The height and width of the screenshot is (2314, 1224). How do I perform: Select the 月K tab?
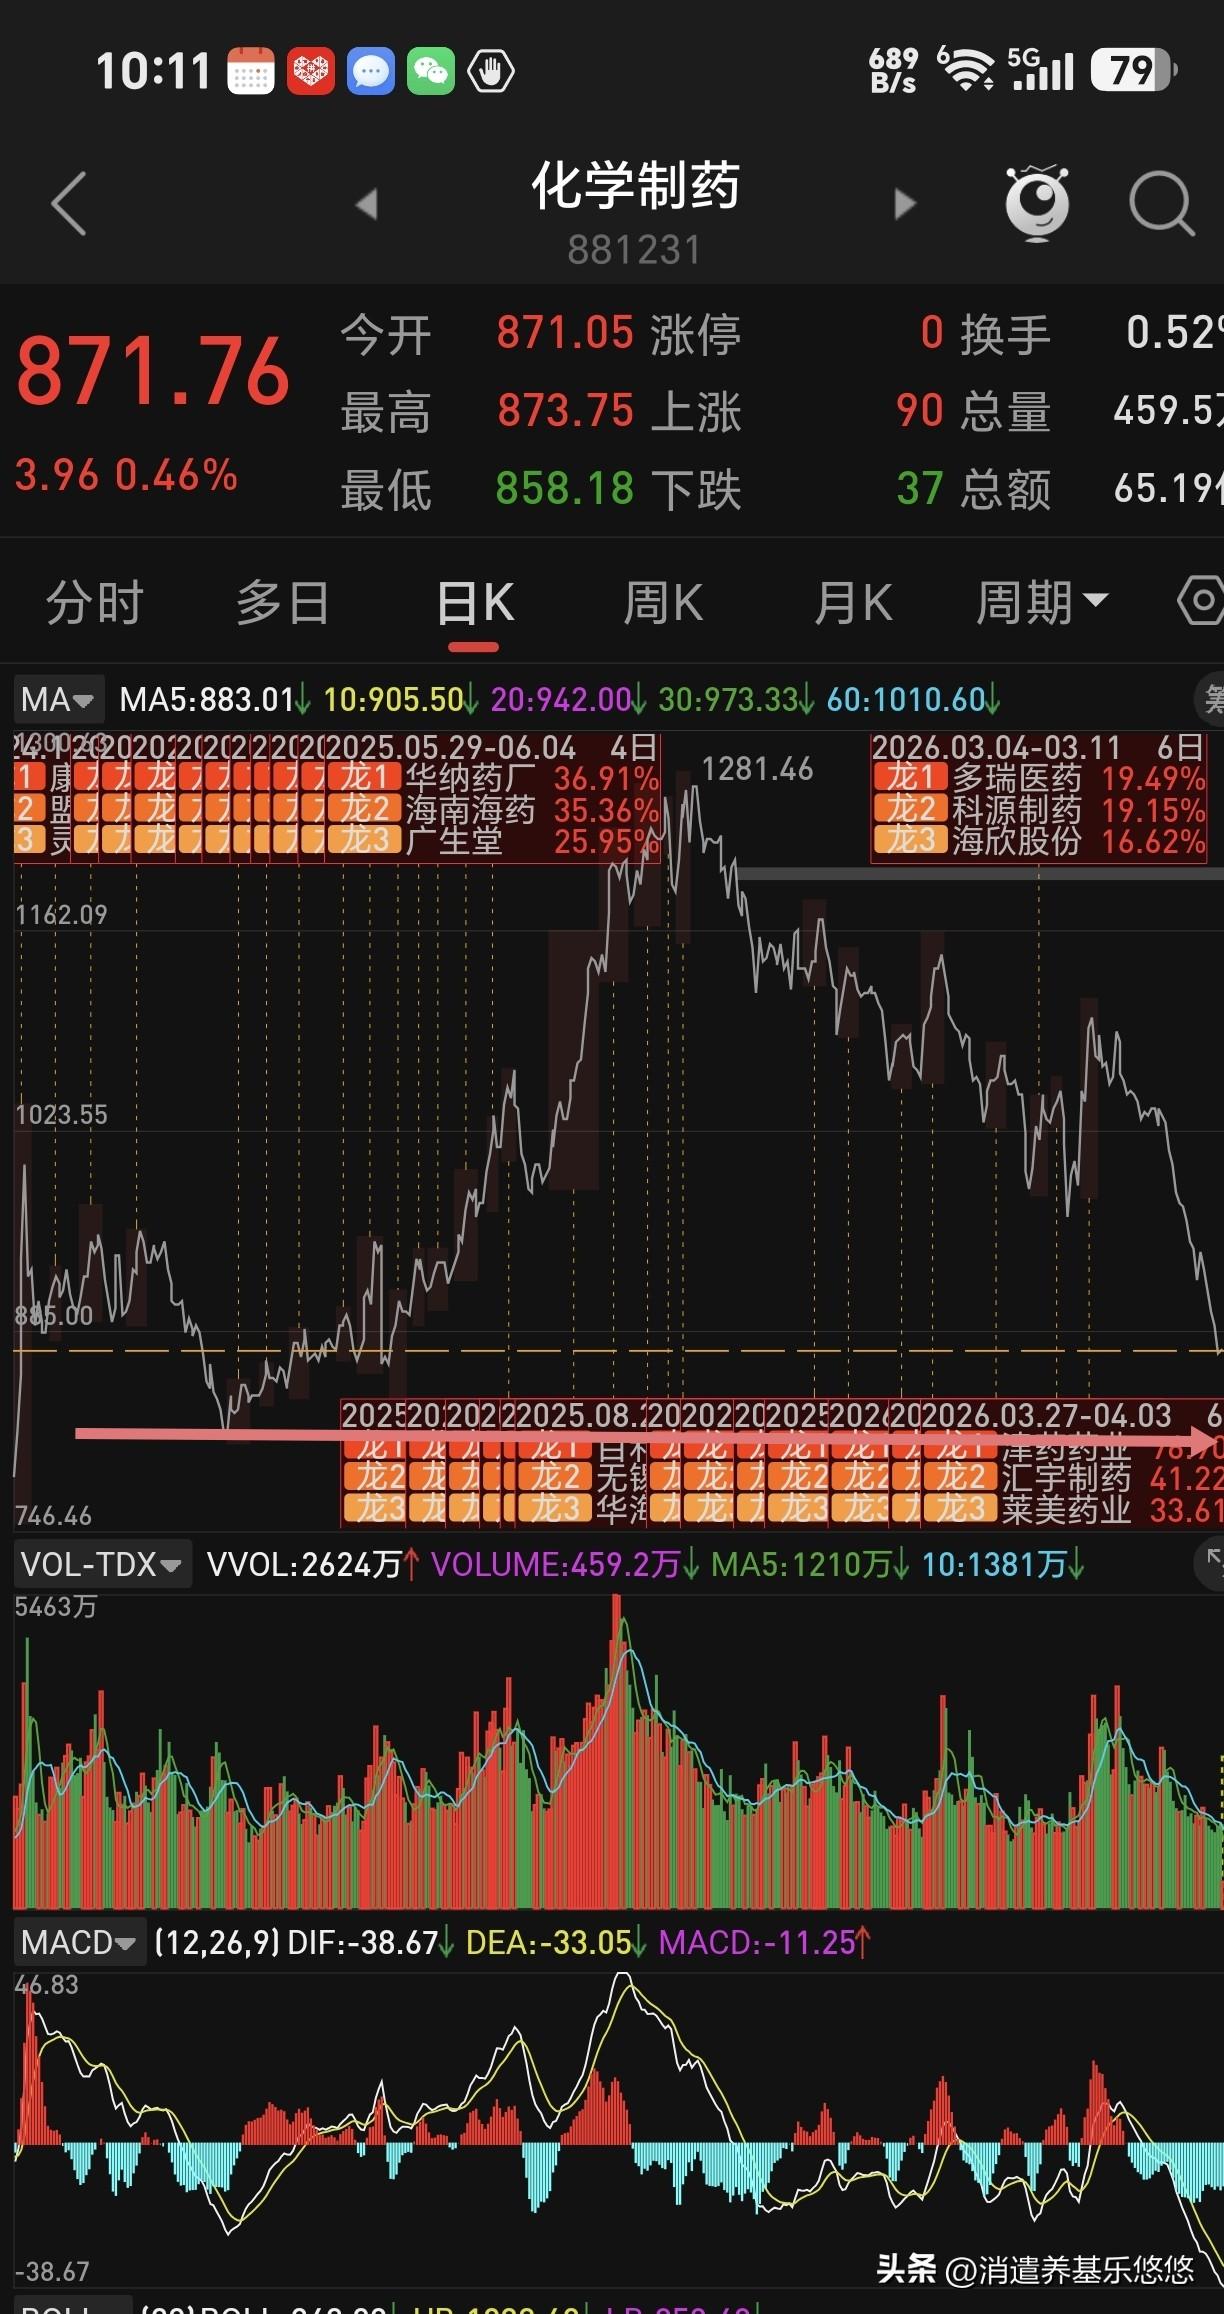point(853,602)
